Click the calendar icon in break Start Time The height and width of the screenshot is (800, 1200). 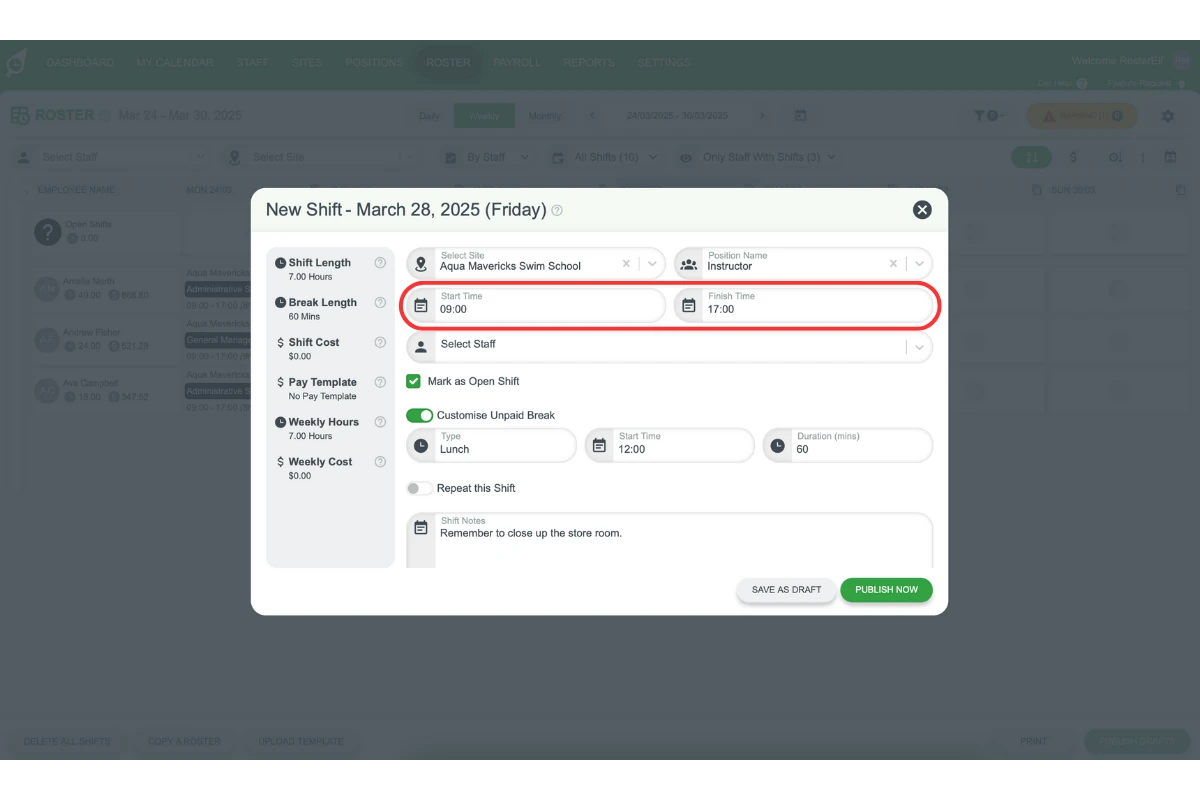[x=599, y=445]
